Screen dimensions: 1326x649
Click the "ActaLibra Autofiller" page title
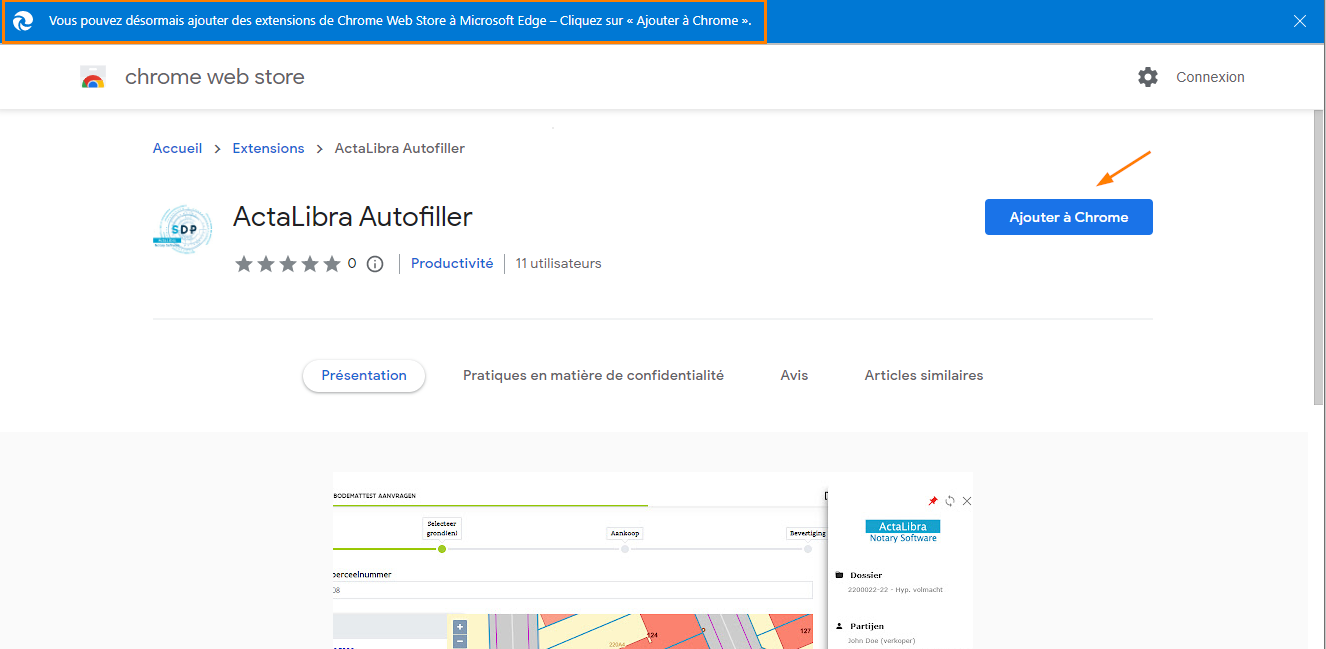coord(352,216)
